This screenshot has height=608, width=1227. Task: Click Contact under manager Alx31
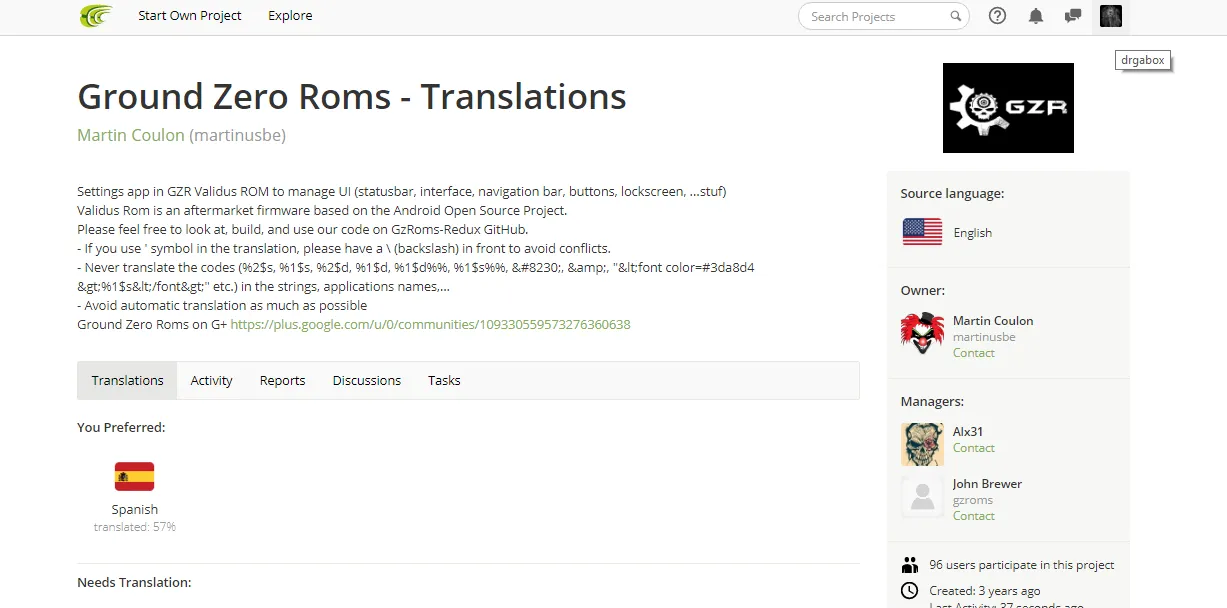tap(974, 448)
